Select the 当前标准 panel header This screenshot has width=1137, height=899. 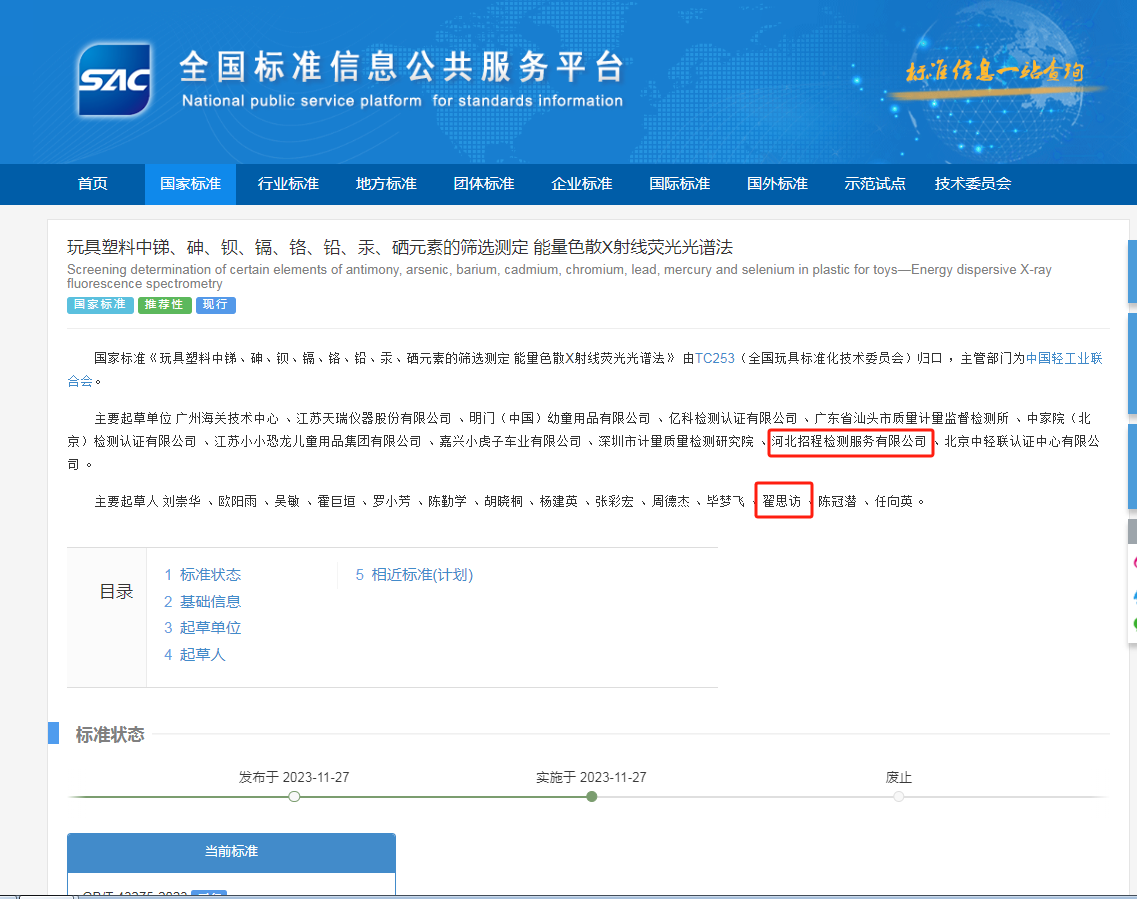click(x=231, y=852)
